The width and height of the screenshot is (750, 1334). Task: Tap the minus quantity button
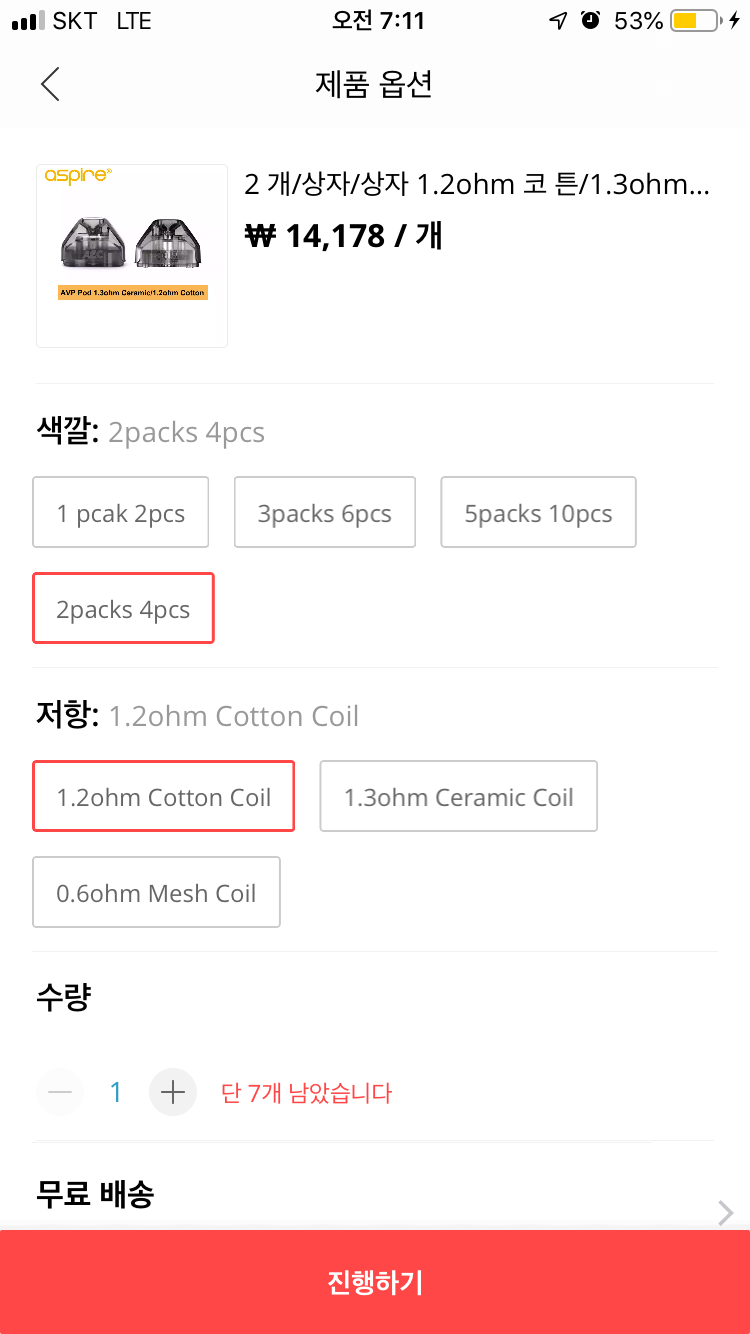pyautogui.click(x=60, y=1092)
